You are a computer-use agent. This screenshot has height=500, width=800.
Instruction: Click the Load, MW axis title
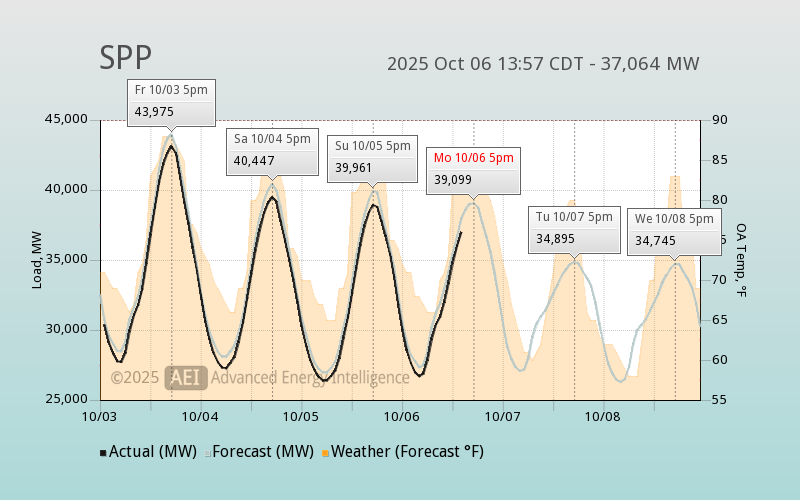click(x=37, y=260)
